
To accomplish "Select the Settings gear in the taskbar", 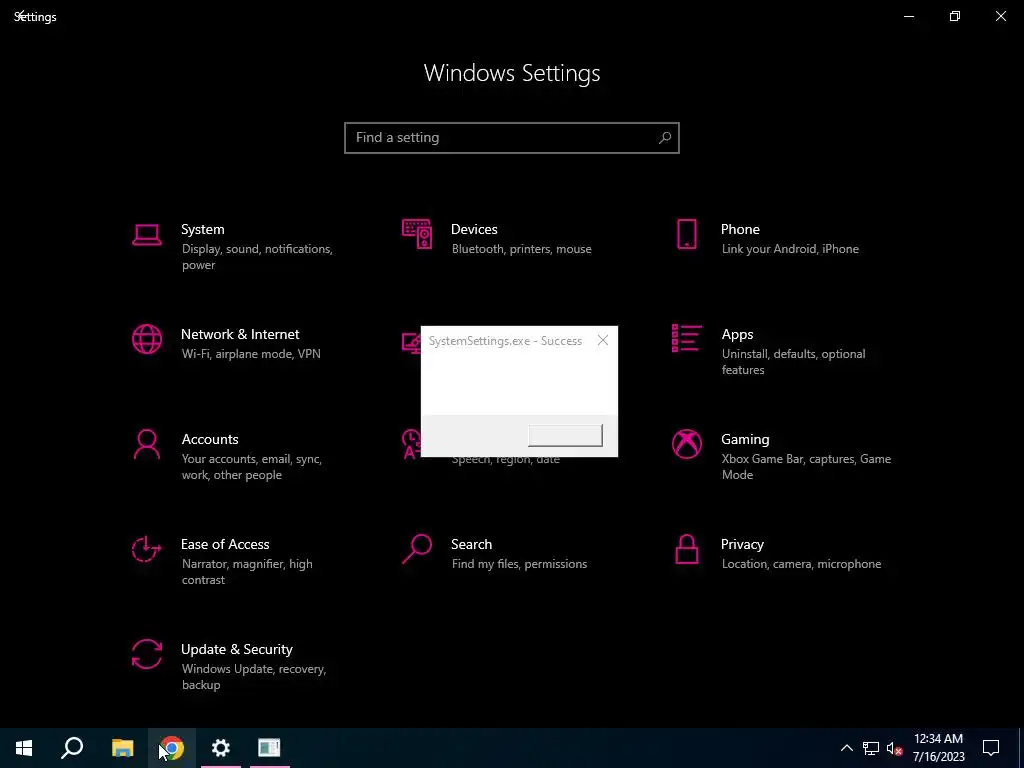I will [221, 748].
